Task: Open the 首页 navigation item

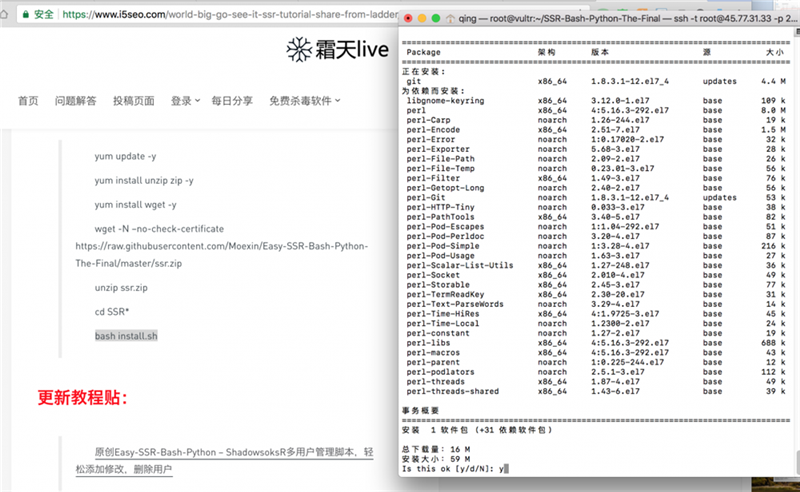Action: coord(28,101)
